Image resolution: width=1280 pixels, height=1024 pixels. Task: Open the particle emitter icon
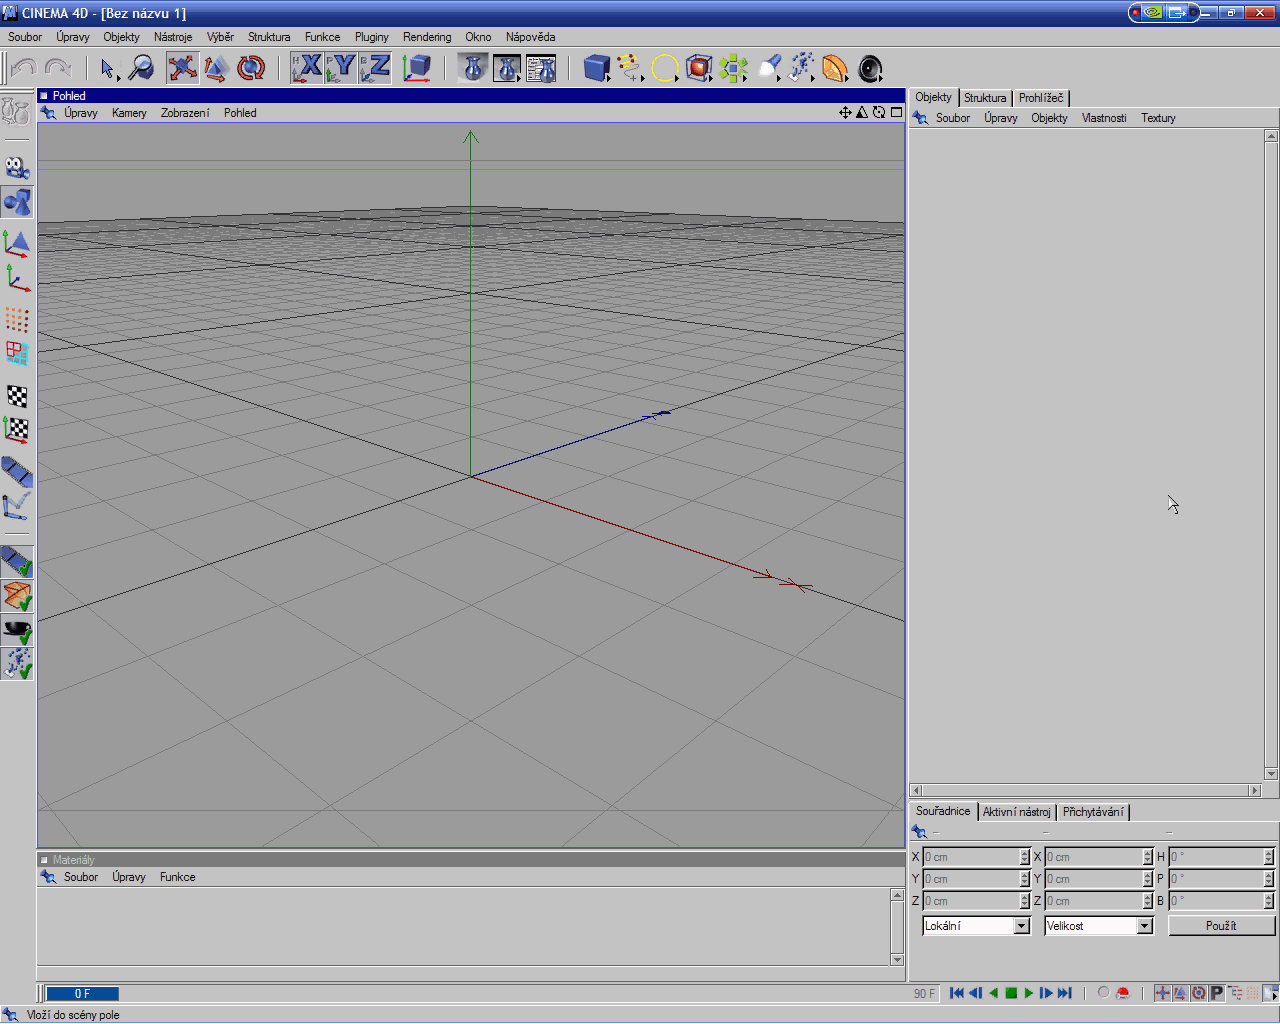(801, 68)
